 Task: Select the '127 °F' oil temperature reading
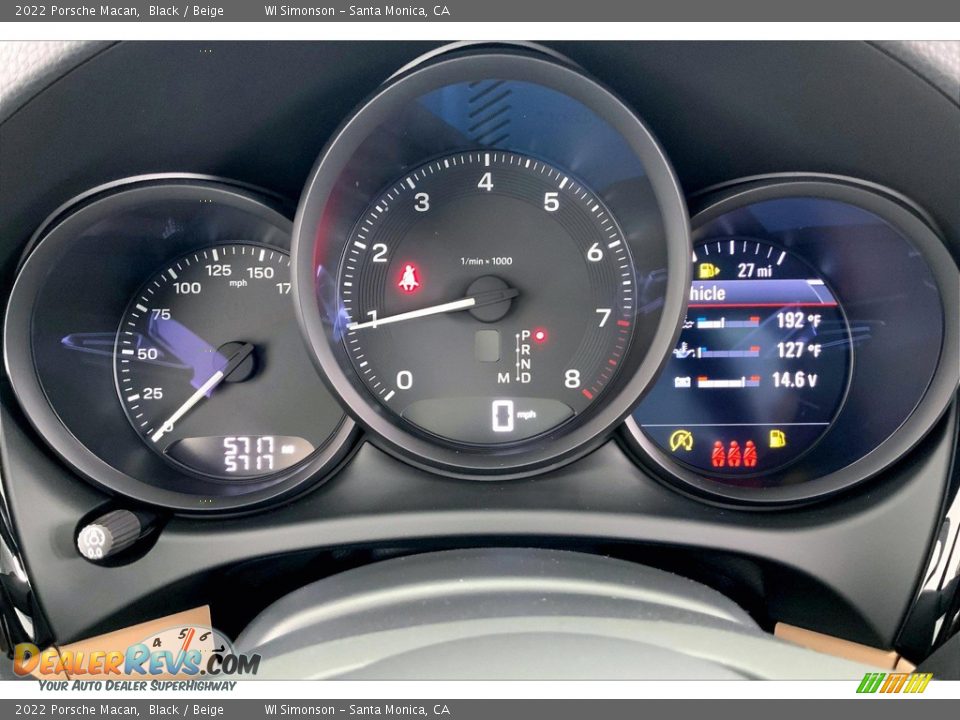click(798, 350)
